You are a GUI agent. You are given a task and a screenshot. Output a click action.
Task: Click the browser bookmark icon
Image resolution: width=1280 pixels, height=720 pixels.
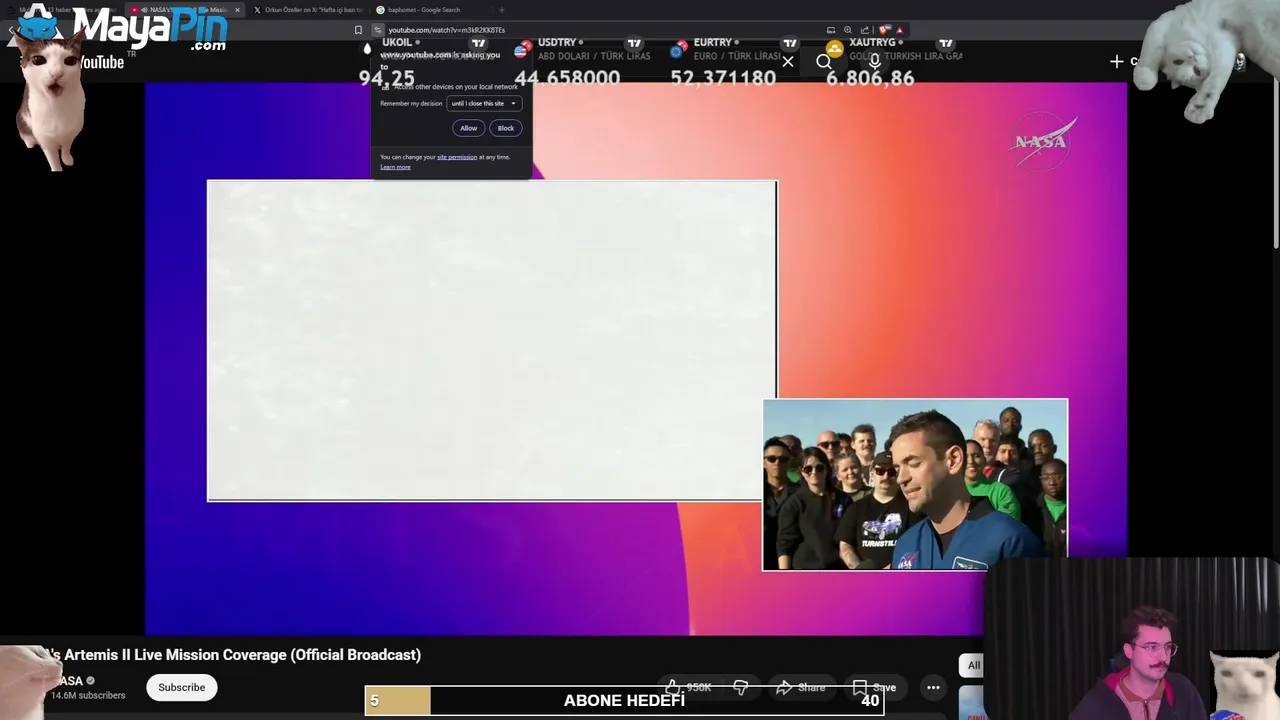358,30
